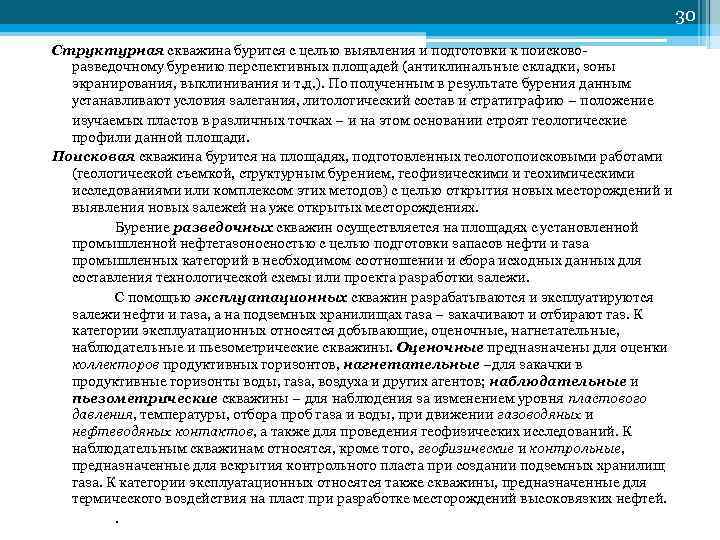Image resolution: width=720 pixels, height=540 pixels.
Task: Click phrase "месторождений высоковязких нефтей."
Action: click(540, 499)
